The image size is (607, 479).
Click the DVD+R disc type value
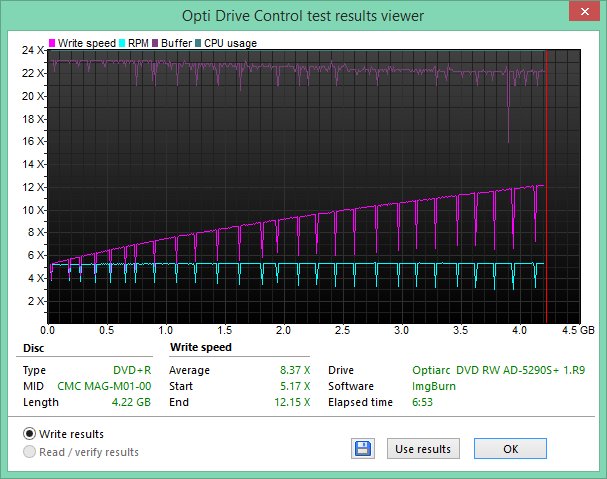(x=129, y=370)
